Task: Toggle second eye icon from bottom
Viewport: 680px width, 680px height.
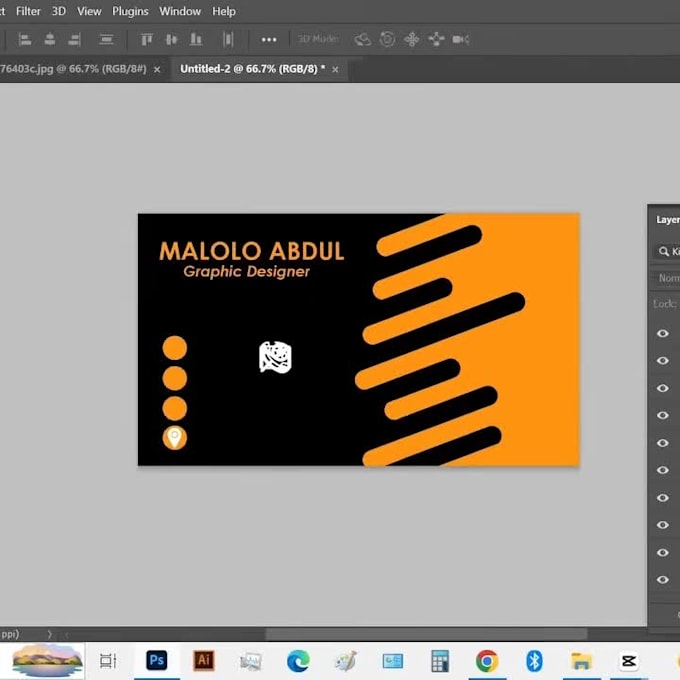Action: pyautogui.click(x=663, y=552)
